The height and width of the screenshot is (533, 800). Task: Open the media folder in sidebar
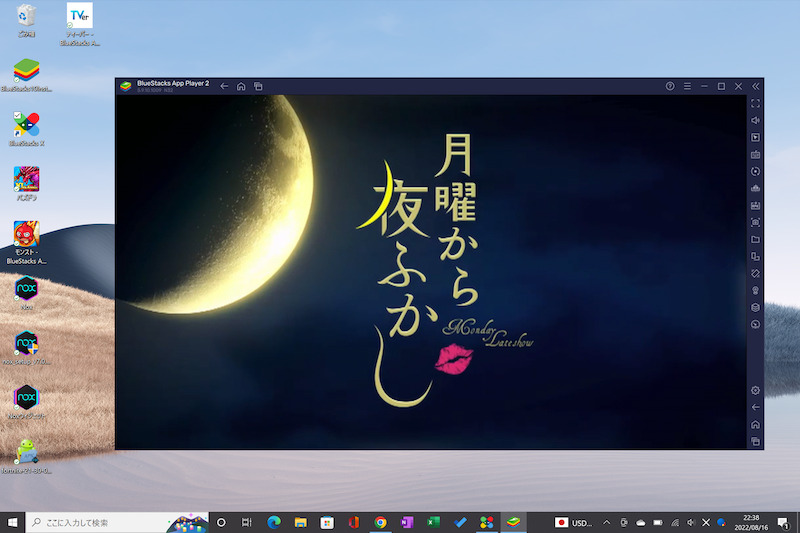[x=756, y=239]
